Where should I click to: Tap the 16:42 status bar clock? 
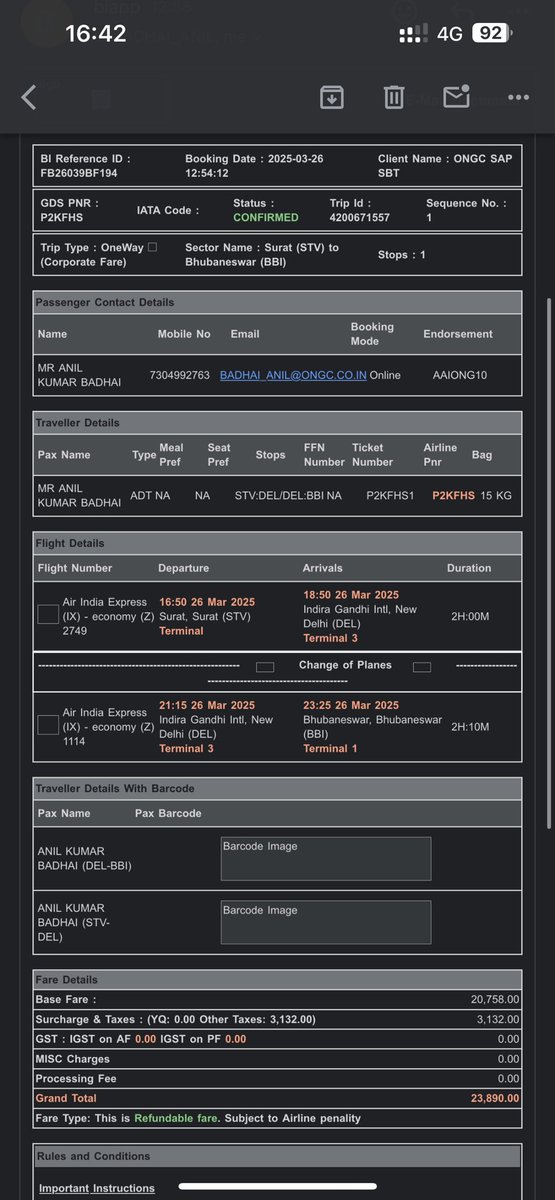(x=96, y=34)
